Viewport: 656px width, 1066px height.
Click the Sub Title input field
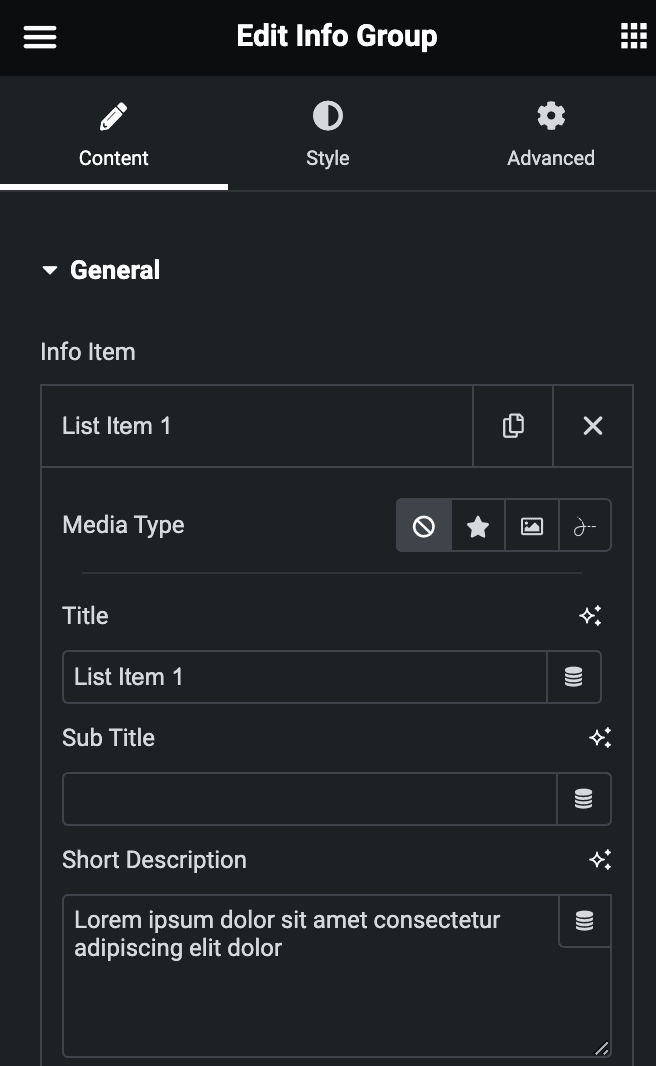point(309,799)
